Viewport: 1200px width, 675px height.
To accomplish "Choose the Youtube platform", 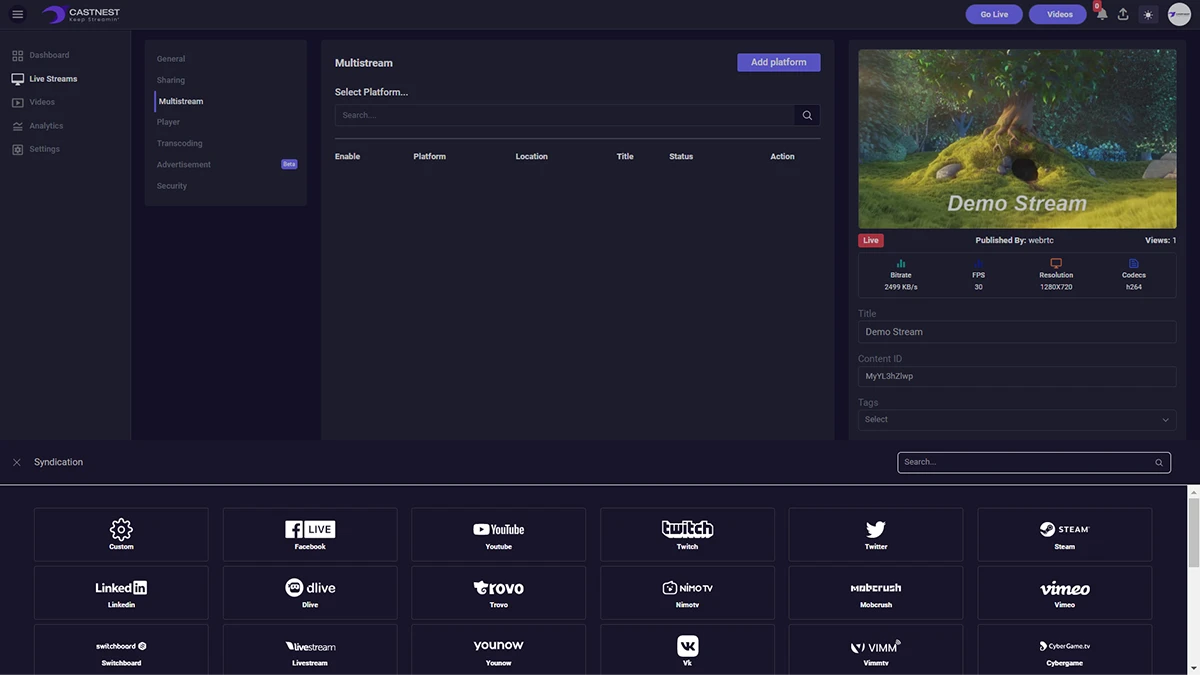I will [x=499, y=534].
